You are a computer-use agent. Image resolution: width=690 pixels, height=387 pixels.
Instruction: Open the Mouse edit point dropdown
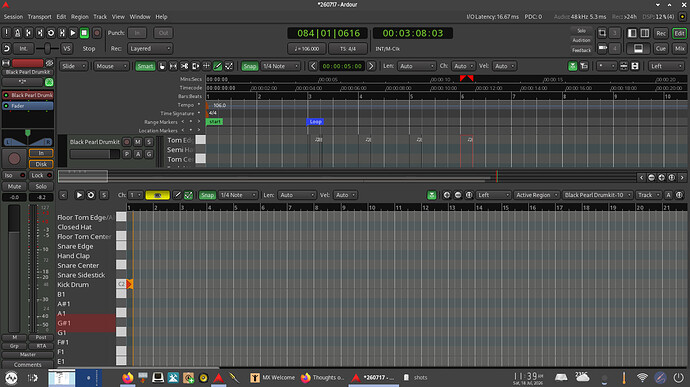[112, 66]
